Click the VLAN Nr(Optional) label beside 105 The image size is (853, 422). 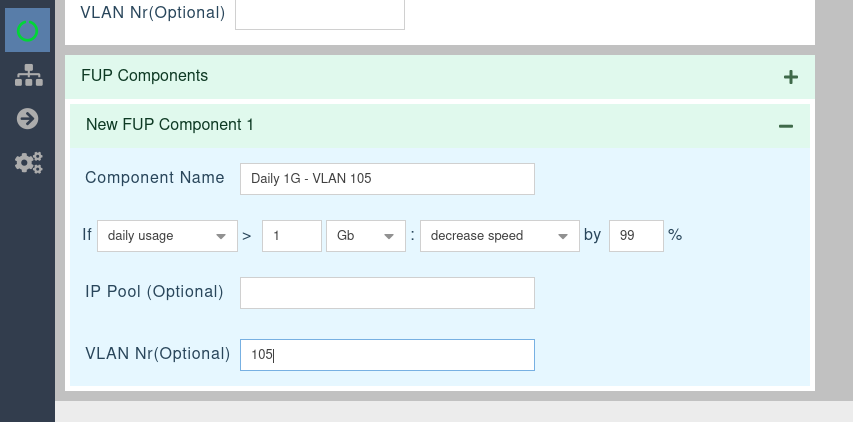pos(157,354)
